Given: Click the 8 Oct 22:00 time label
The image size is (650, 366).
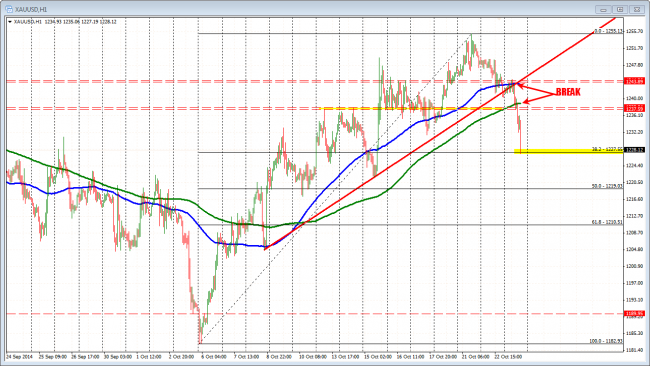Looking at the screenshot, I should [x=279, y=356].
